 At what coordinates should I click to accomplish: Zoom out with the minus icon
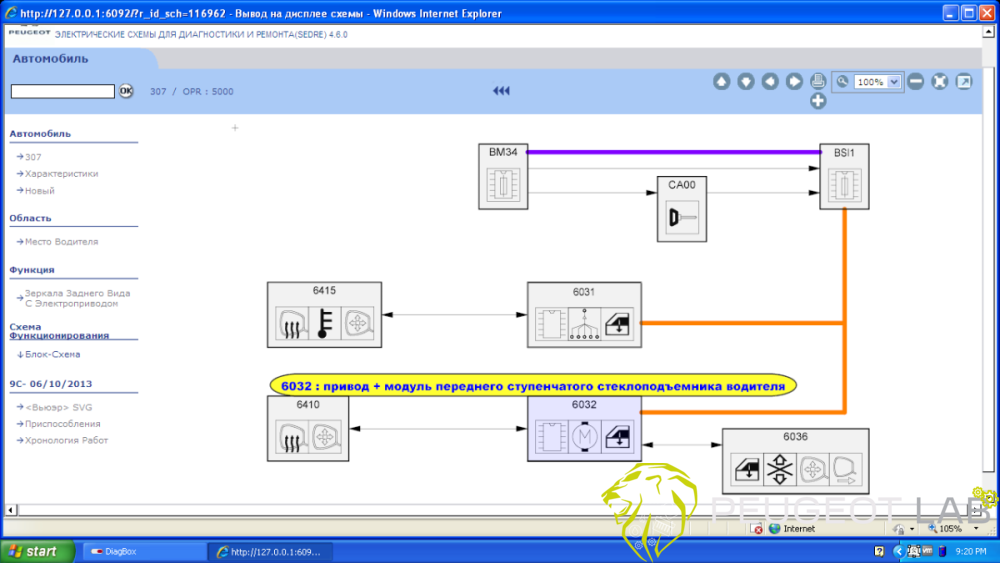click(915, 82)
